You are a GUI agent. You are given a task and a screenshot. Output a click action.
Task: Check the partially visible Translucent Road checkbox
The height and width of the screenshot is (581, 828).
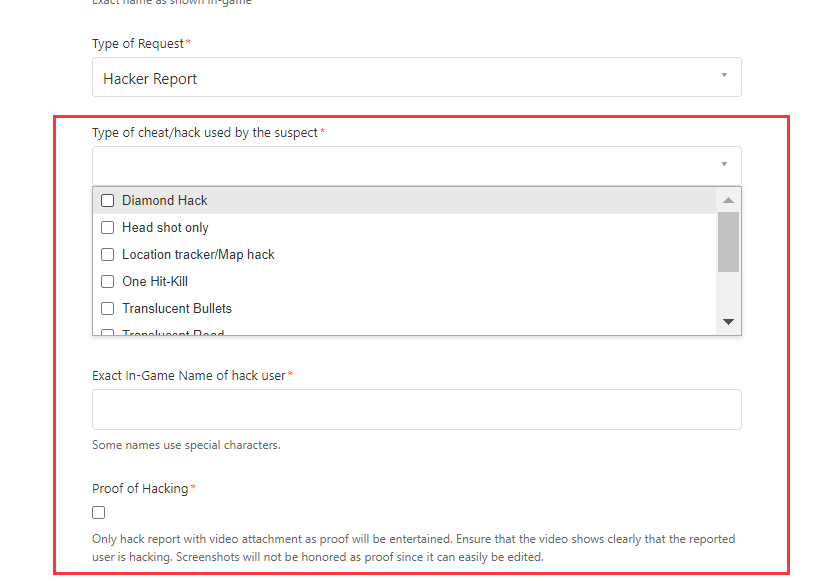point(107,331)
